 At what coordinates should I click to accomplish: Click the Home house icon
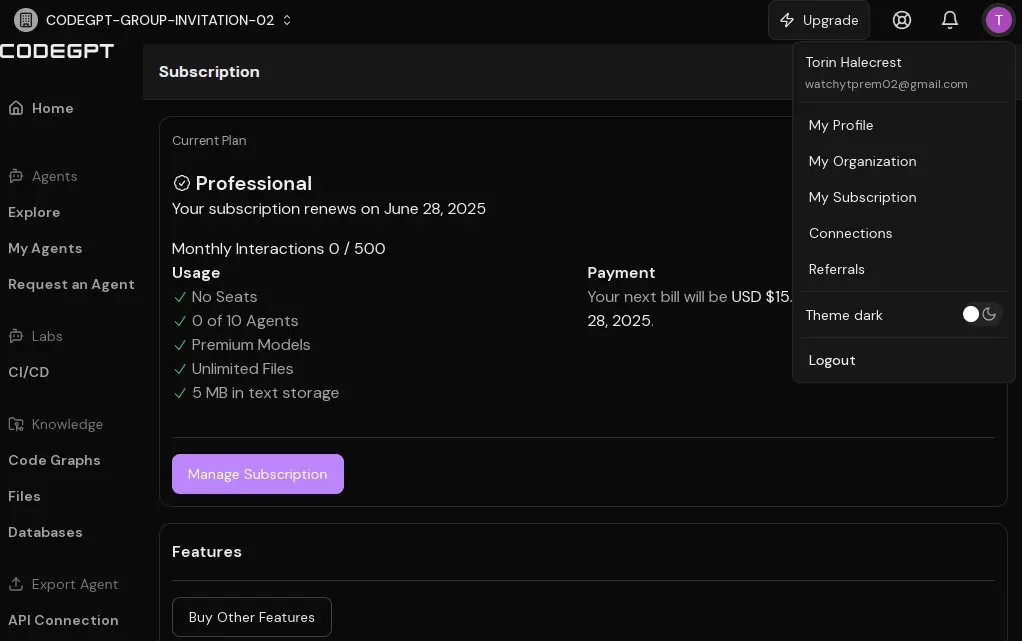point(16,108)
